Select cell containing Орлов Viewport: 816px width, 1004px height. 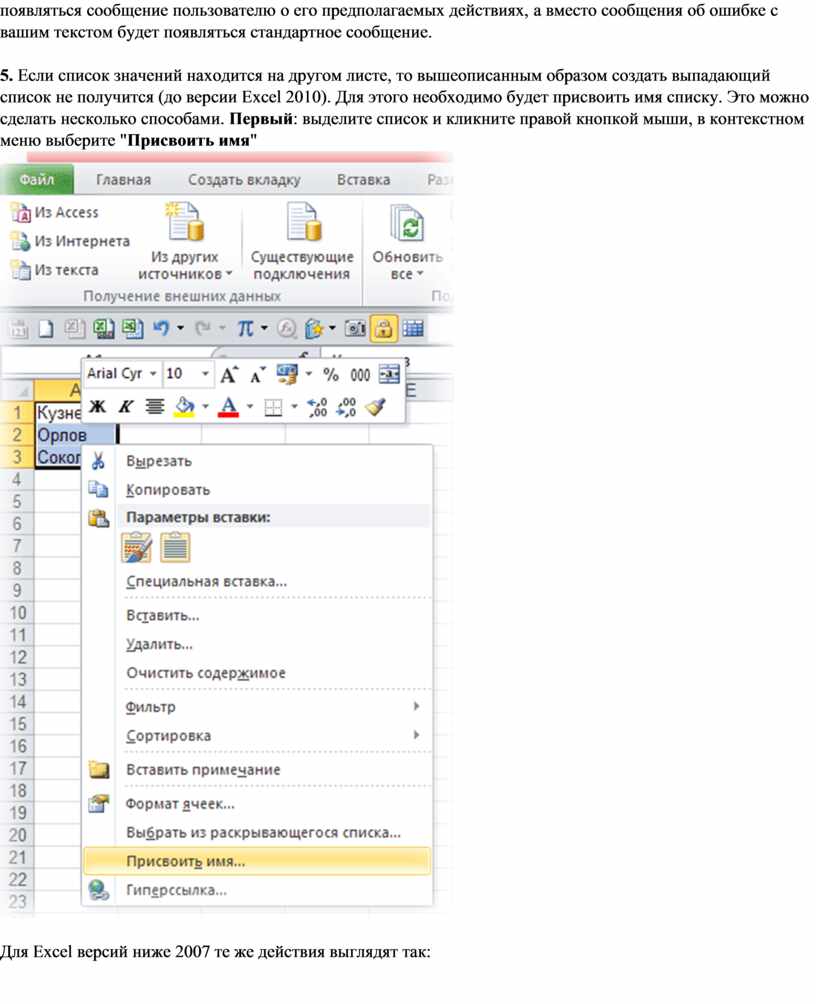[76, 435]
